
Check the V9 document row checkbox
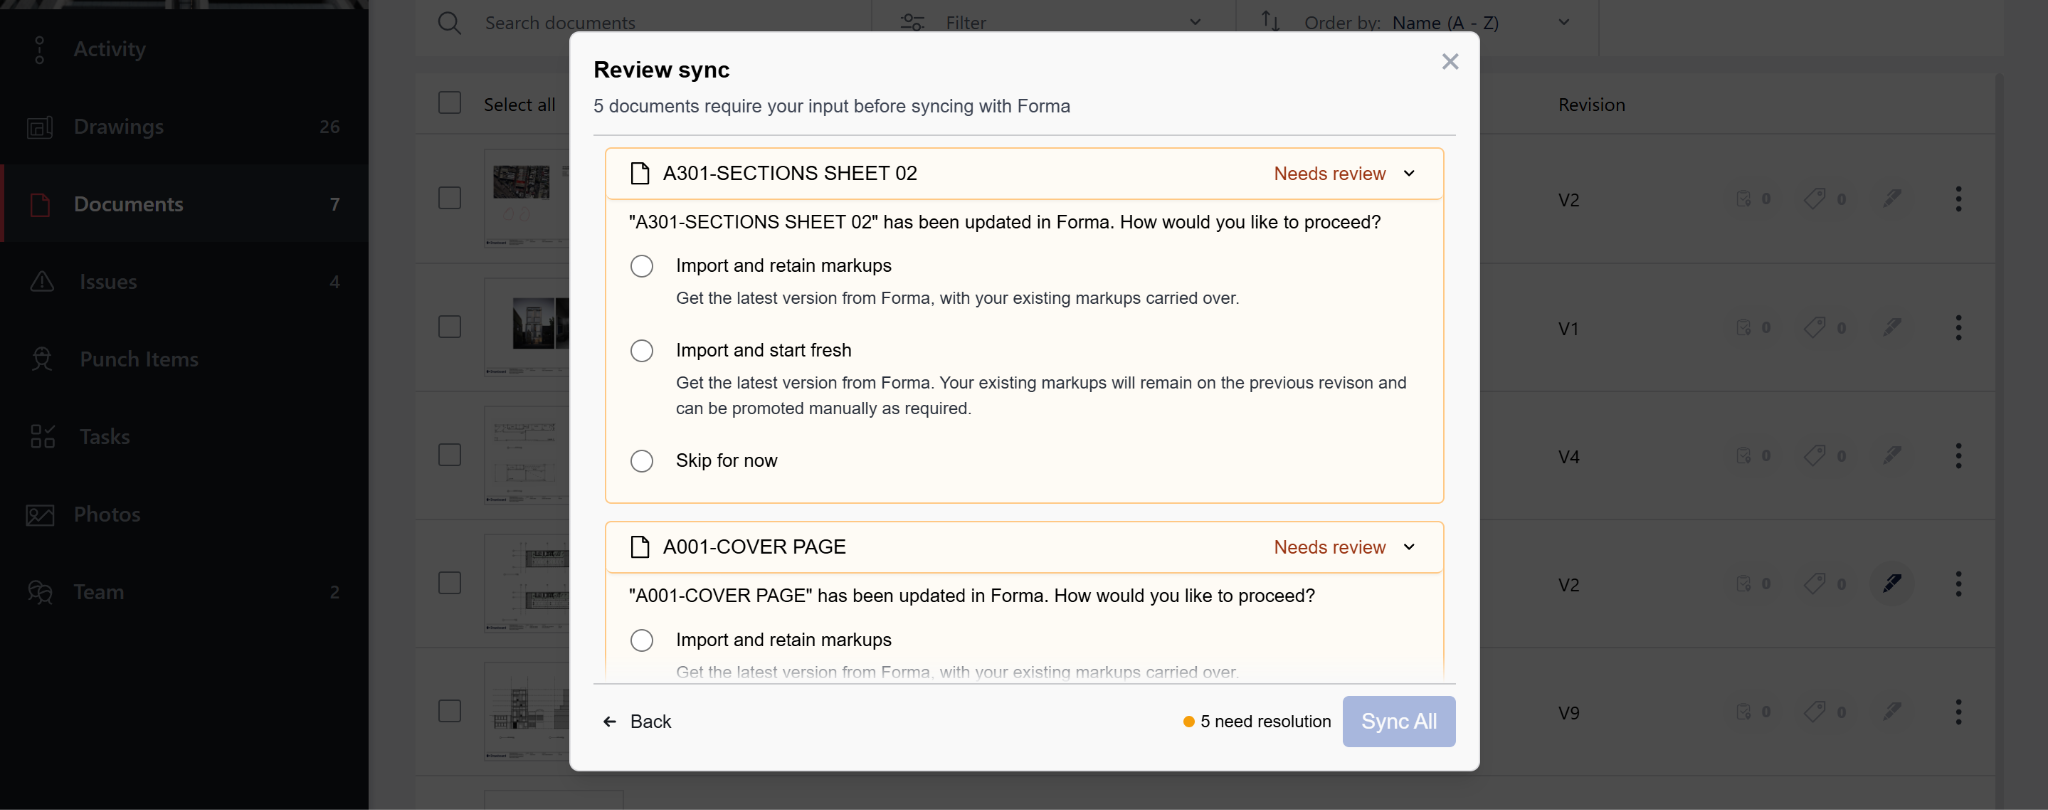(450, 711)
